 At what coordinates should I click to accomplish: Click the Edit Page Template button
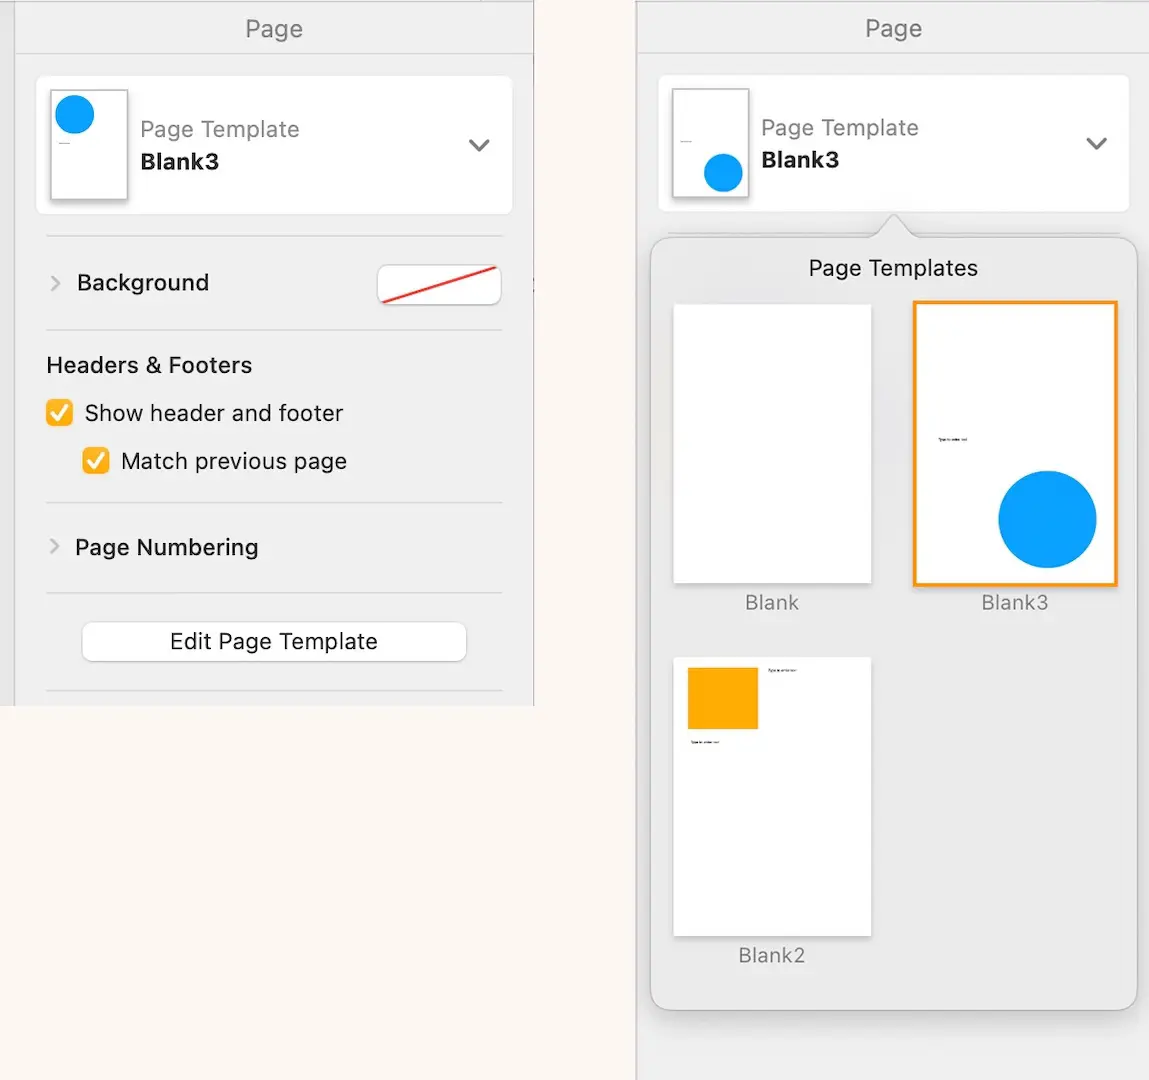point(274,642)
